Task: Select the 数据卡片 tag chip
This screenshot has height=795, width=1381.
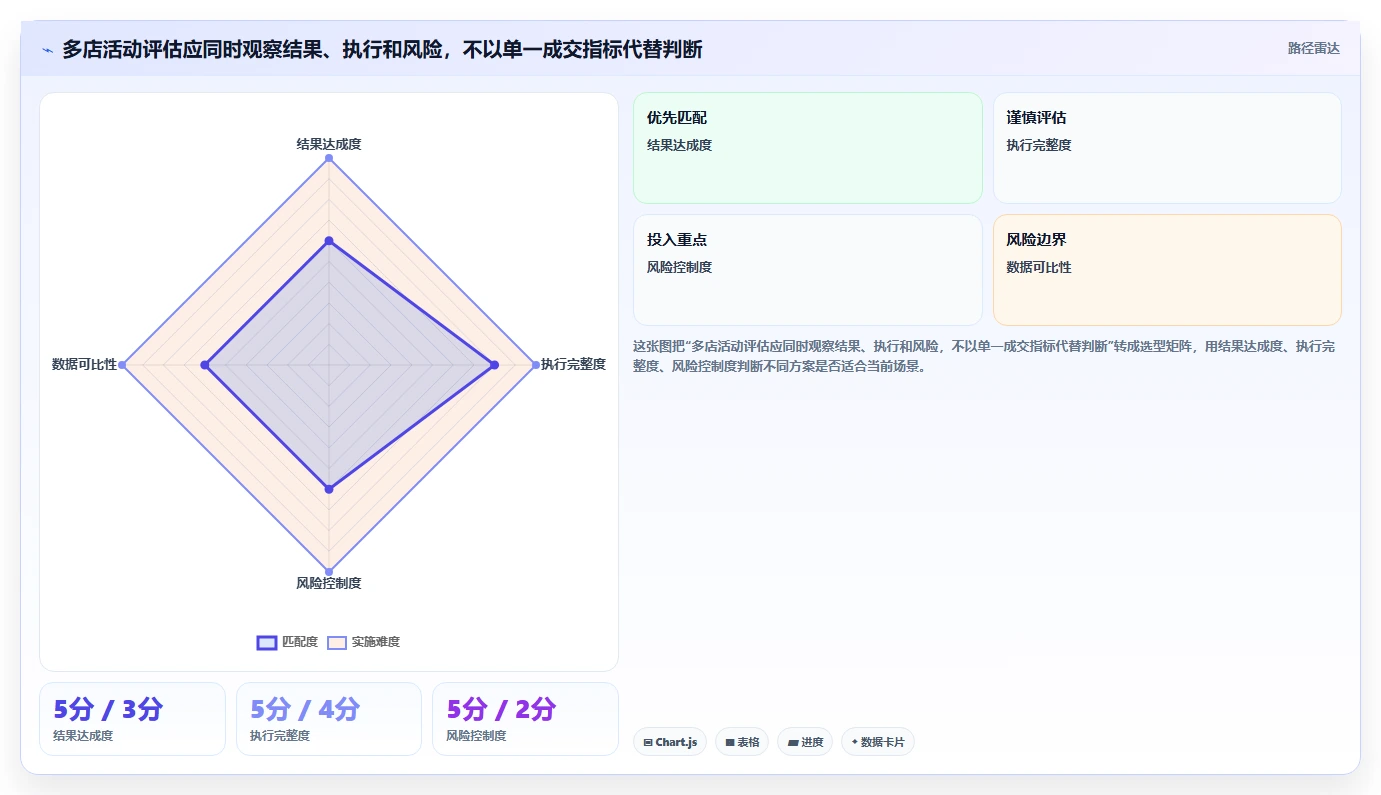Action: [x=878, y=742]
